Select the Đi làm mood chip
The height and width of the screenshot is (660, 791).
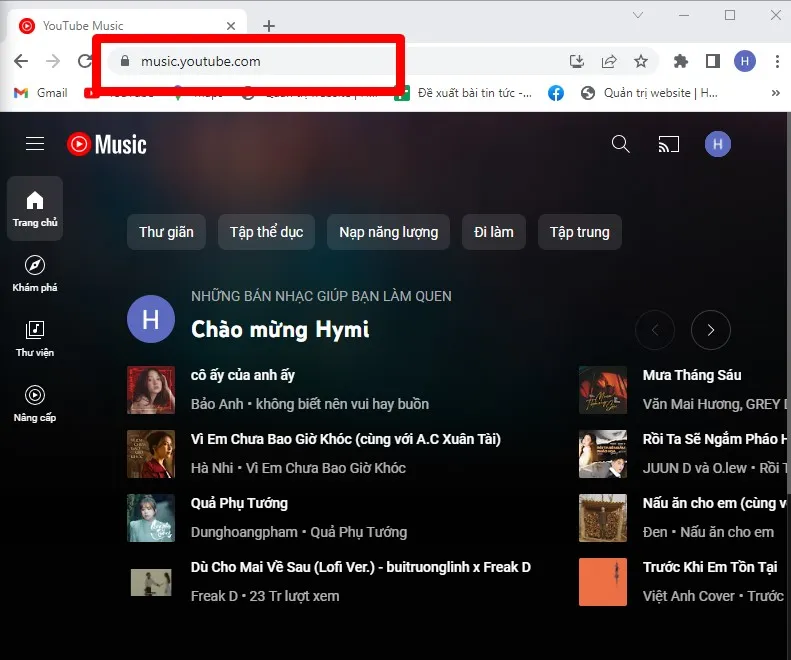point(493,232)
